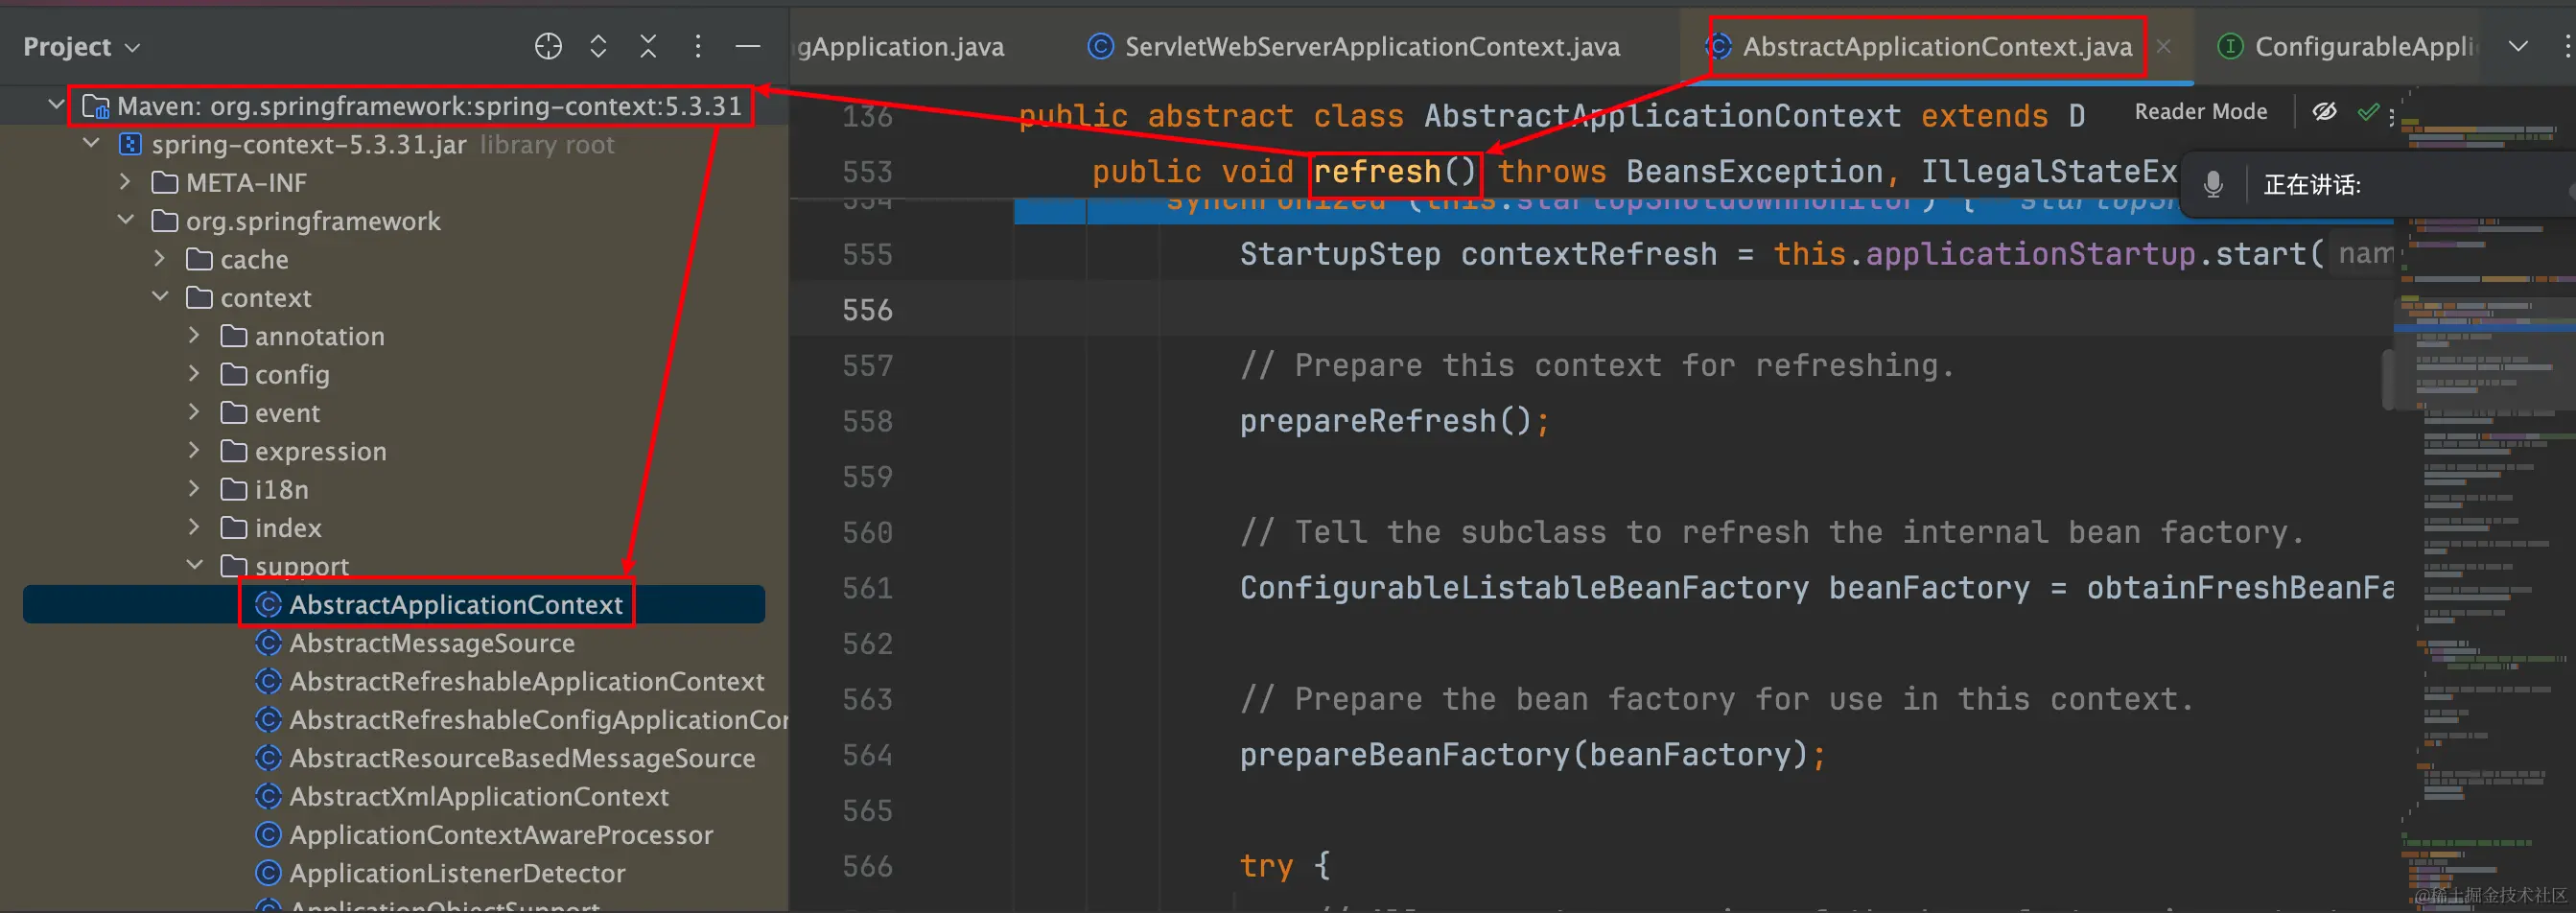Expand the config folder
Image resolution: width=2576 pixels, height=913 pixels.
click(195, 374)
